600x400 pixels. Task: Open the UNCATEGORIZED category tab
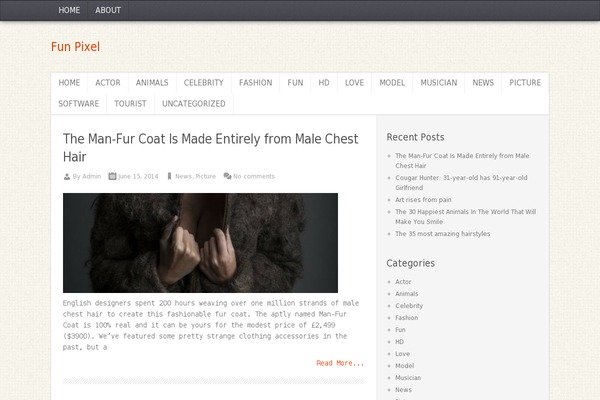194,104
